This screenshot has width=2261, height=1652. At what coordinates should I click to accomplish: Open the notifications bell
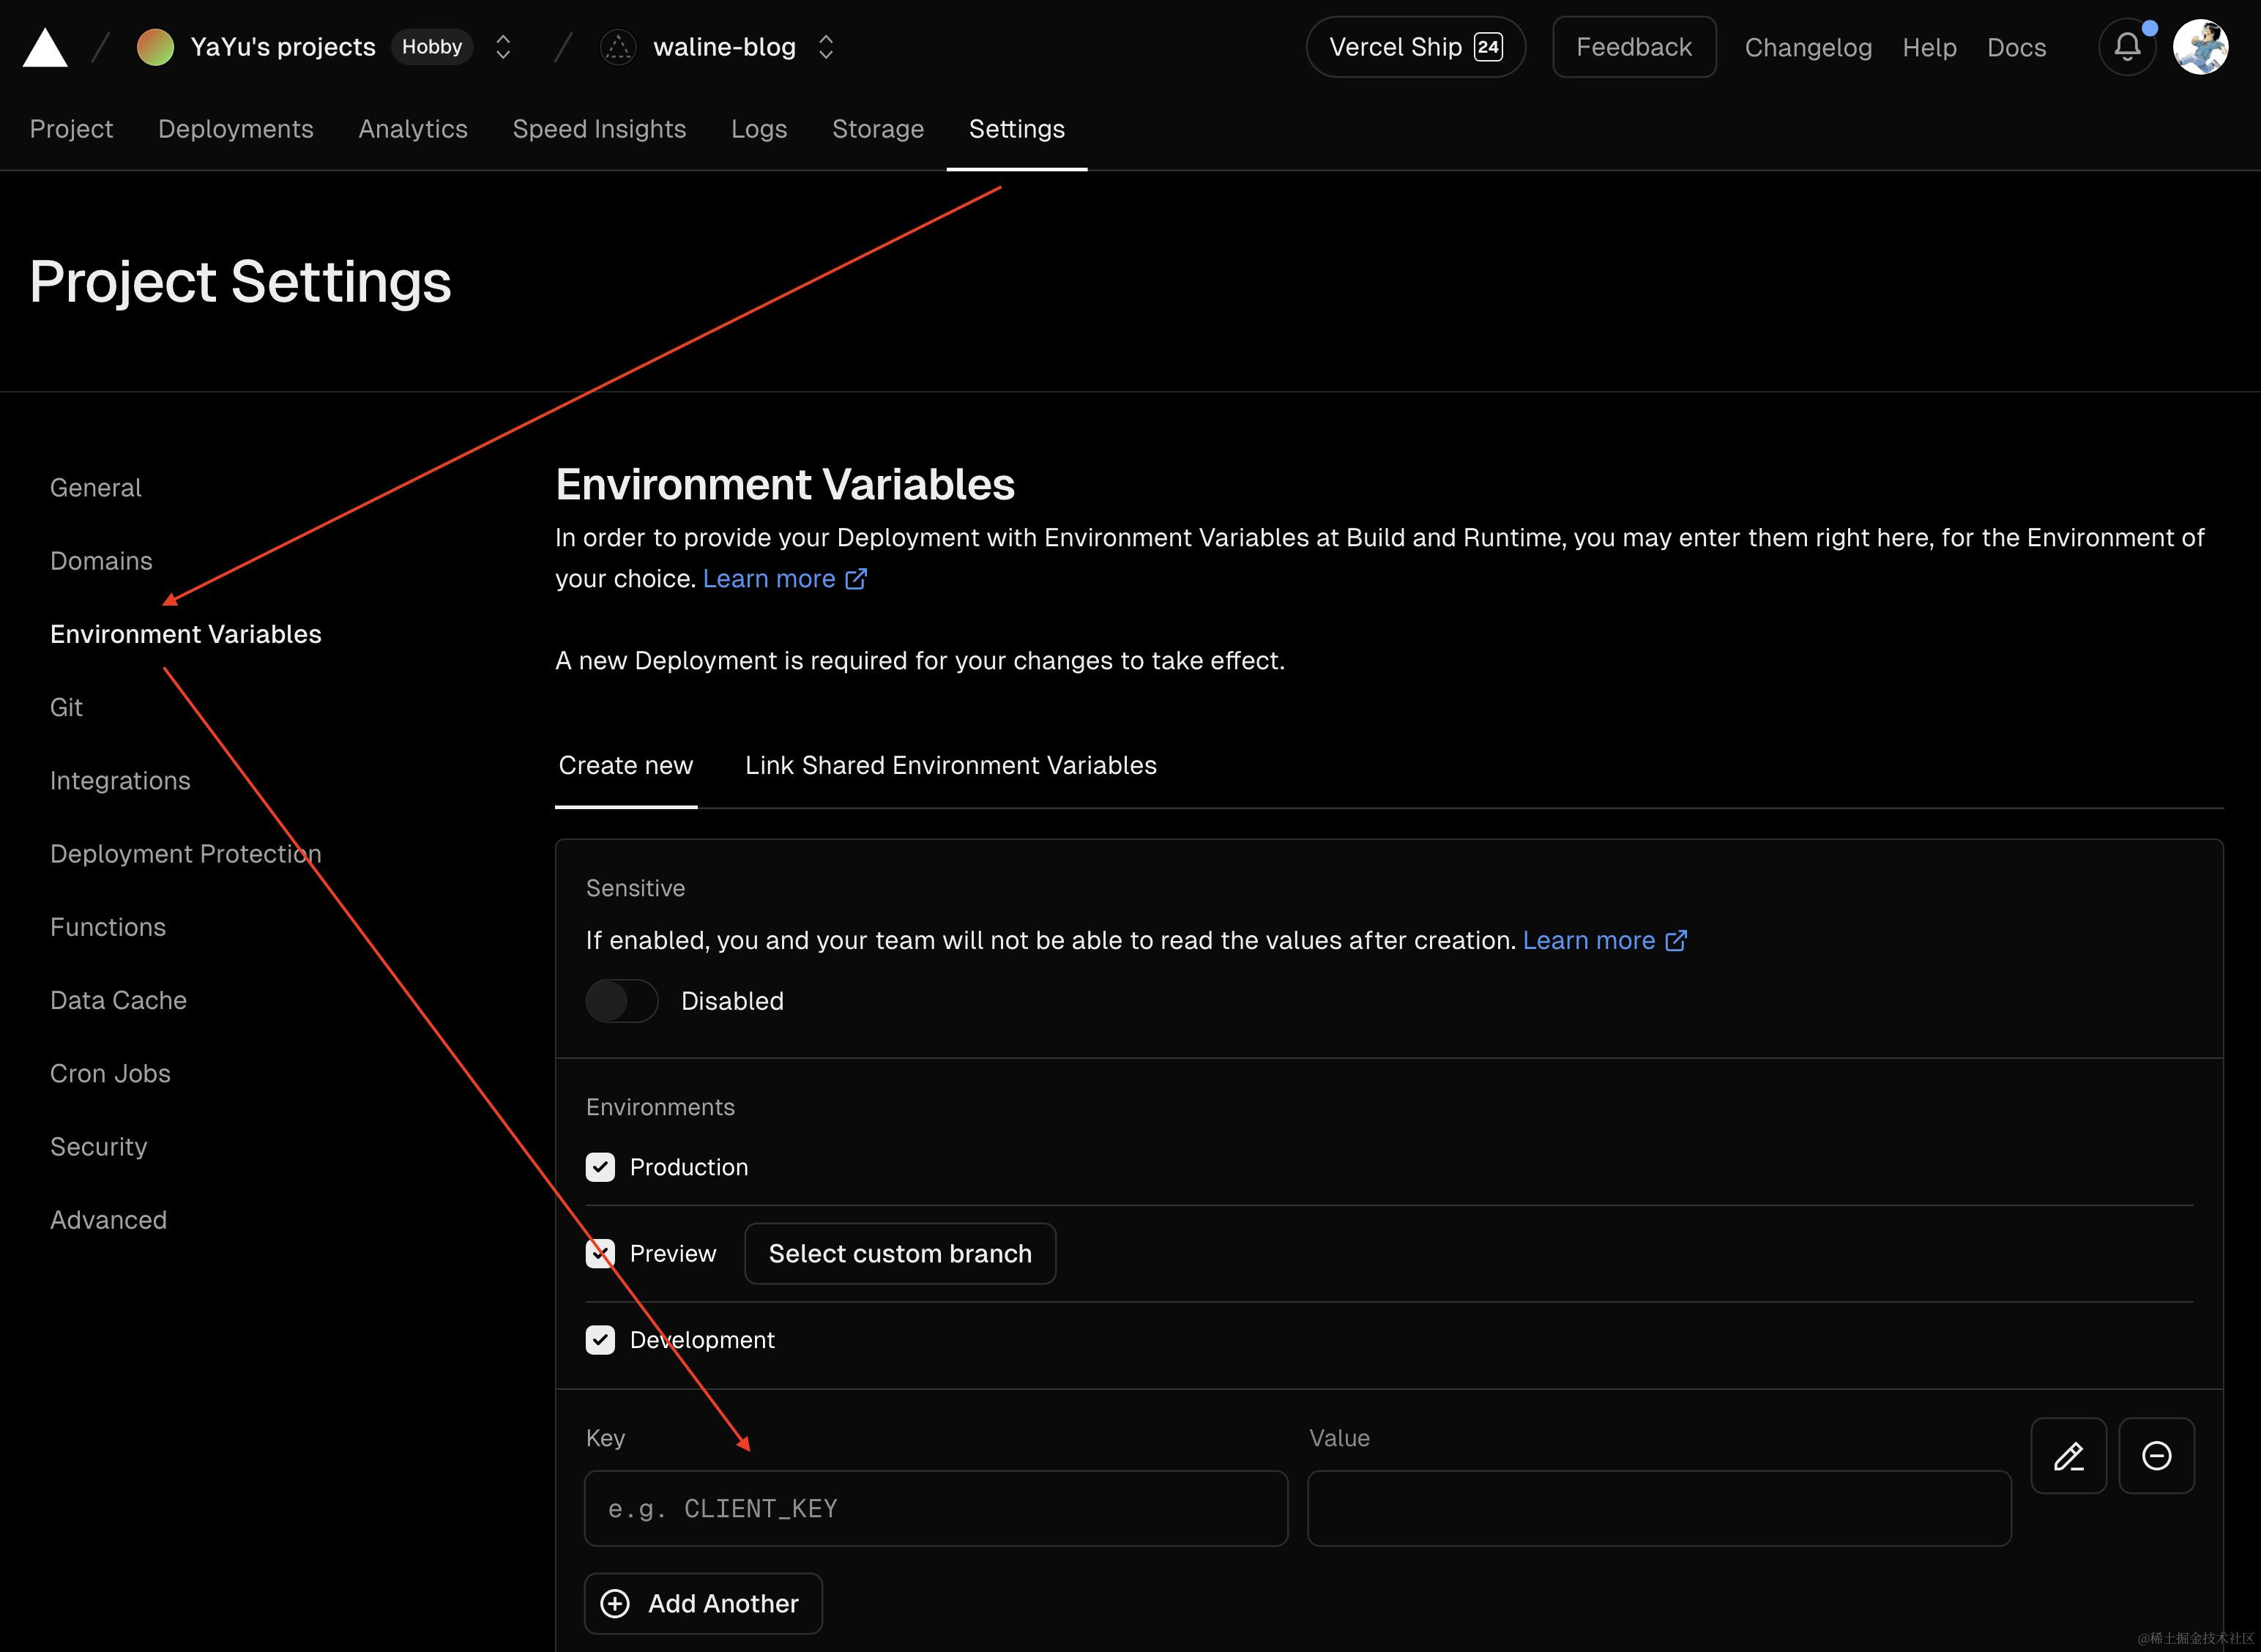tap(2126, 47)
